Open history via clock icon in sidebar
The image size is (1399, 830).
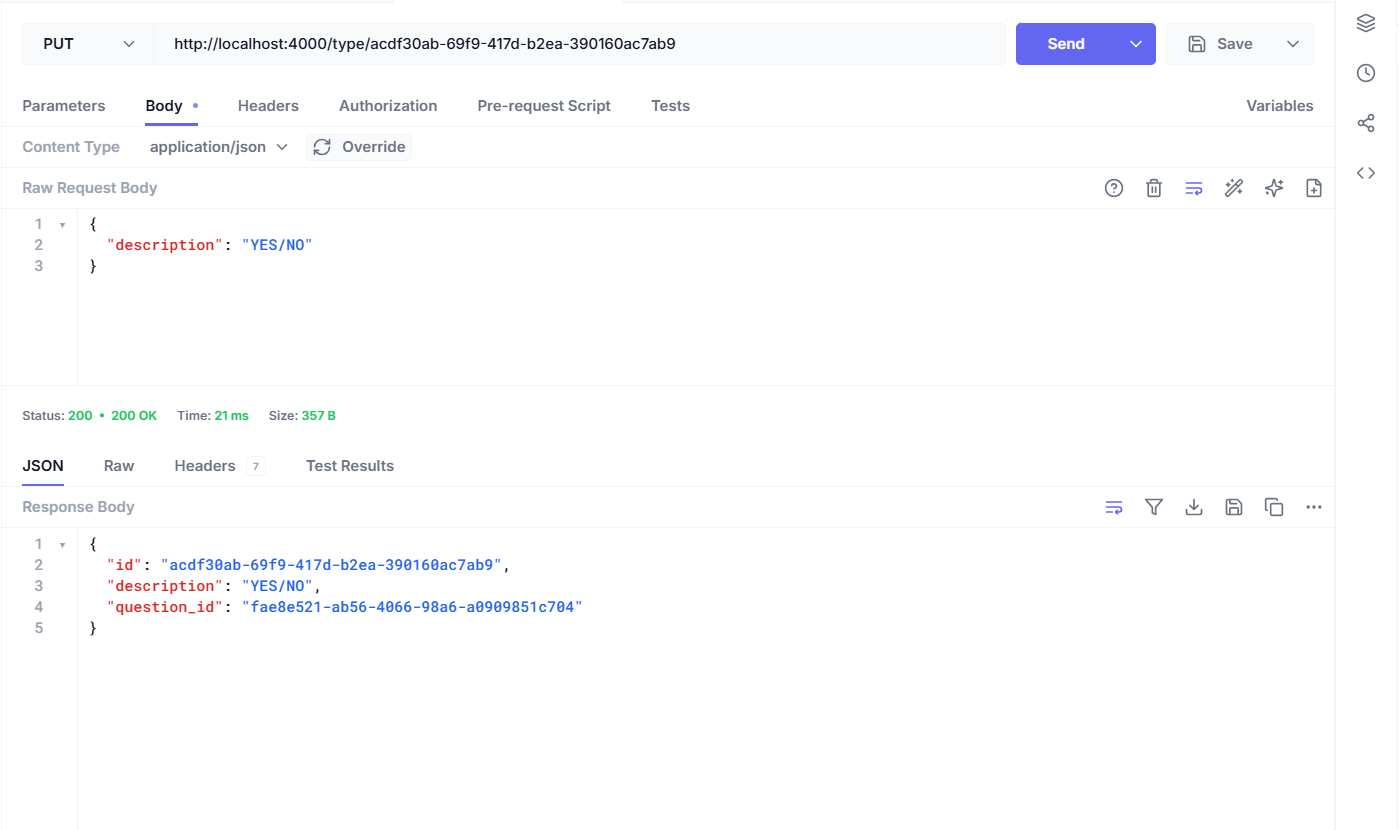1365,73
